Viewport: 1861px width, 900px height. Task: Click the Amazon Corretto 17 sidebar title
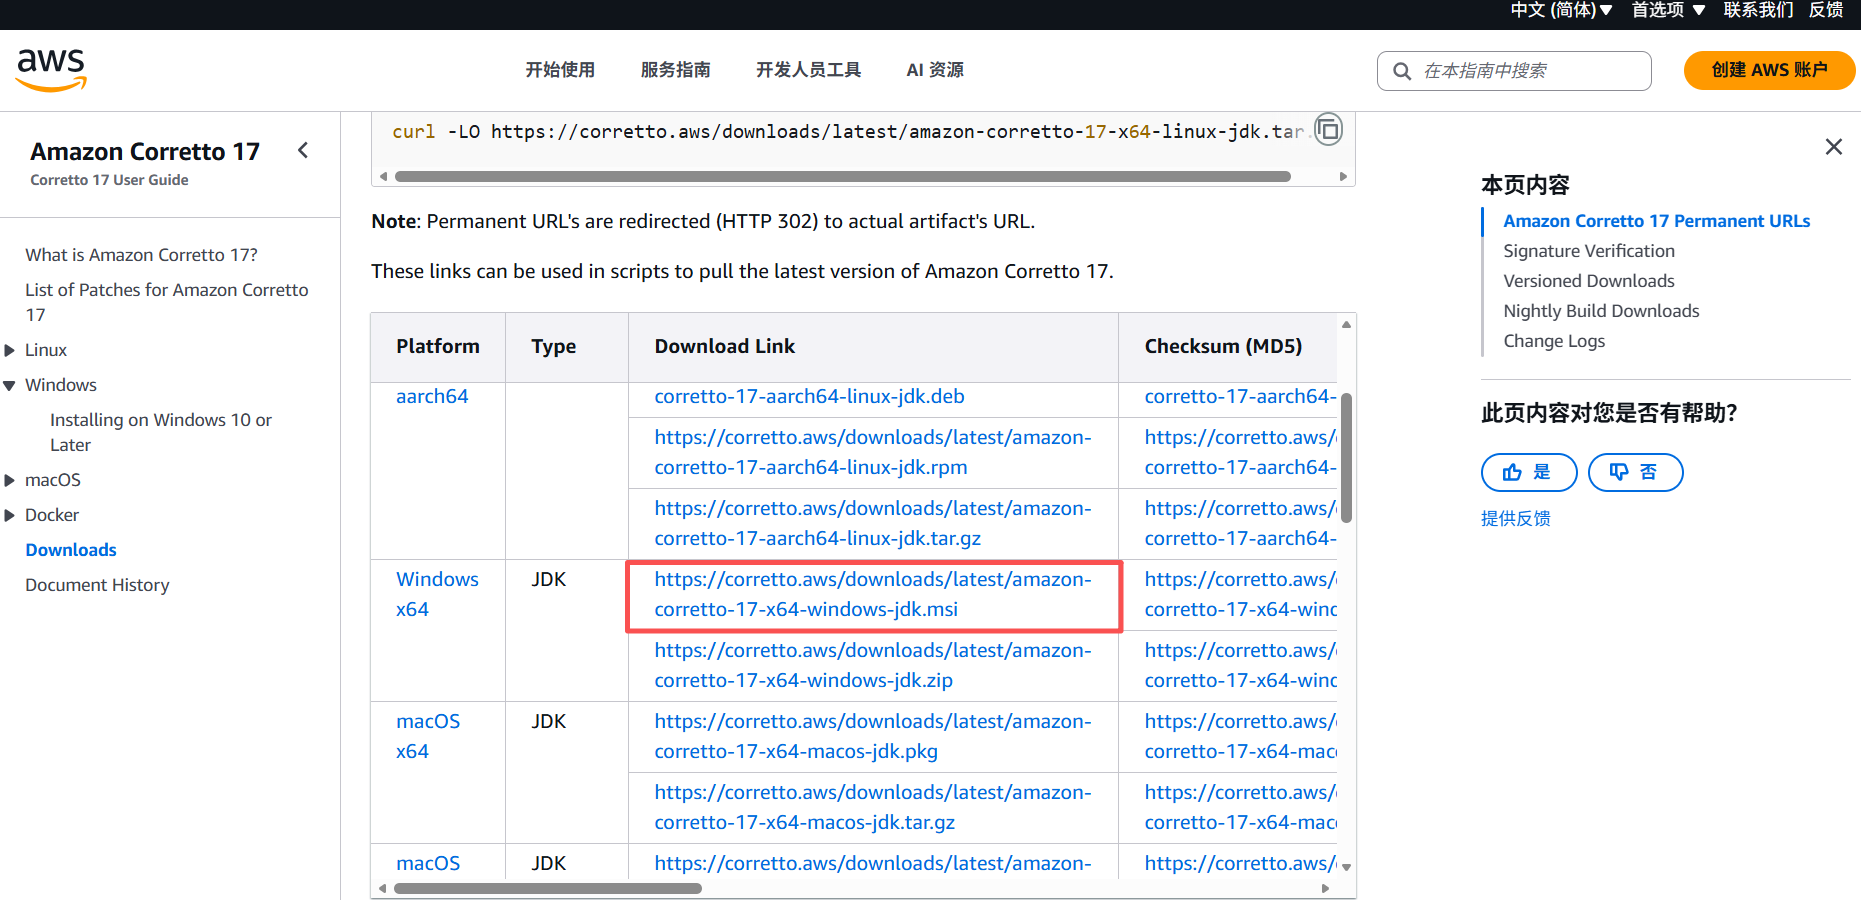[145, 151]
